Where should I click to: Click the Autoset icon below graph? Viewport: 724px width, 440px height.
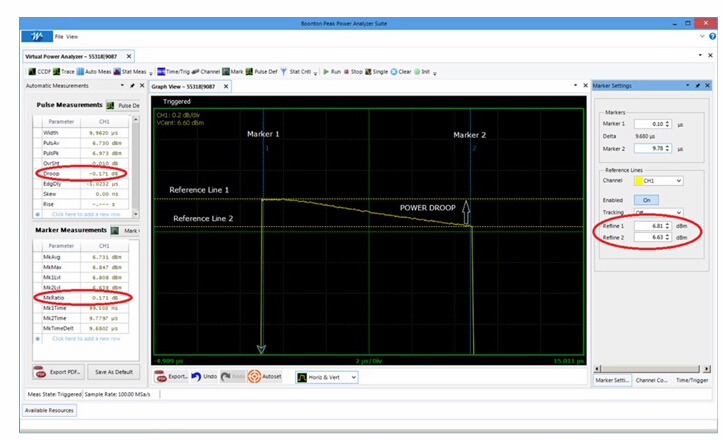pos(254,377)
